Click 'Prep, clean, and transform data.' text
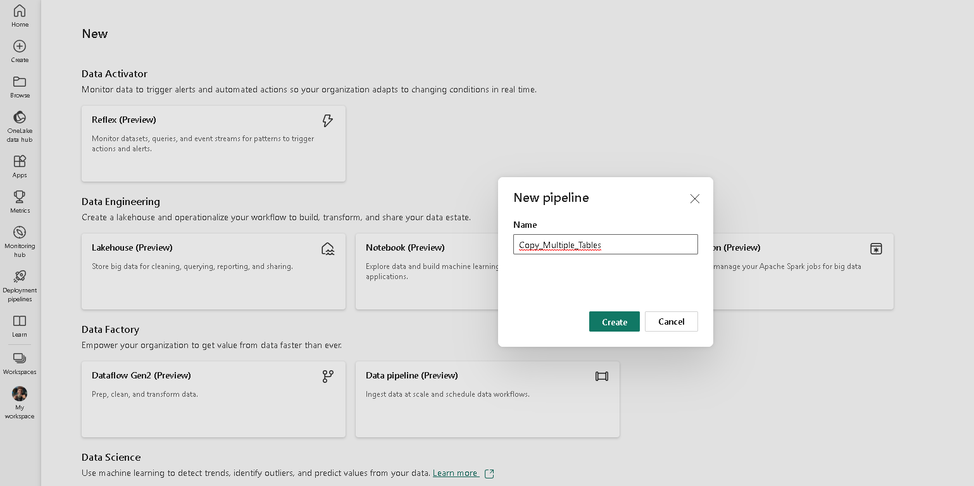 click(x=145, y=394)
